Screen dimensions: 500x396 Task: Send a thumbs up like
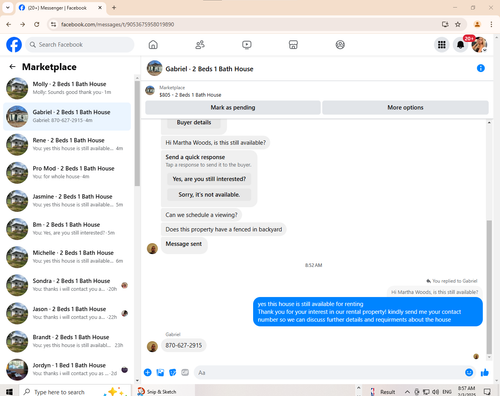[x=485, y=372]
